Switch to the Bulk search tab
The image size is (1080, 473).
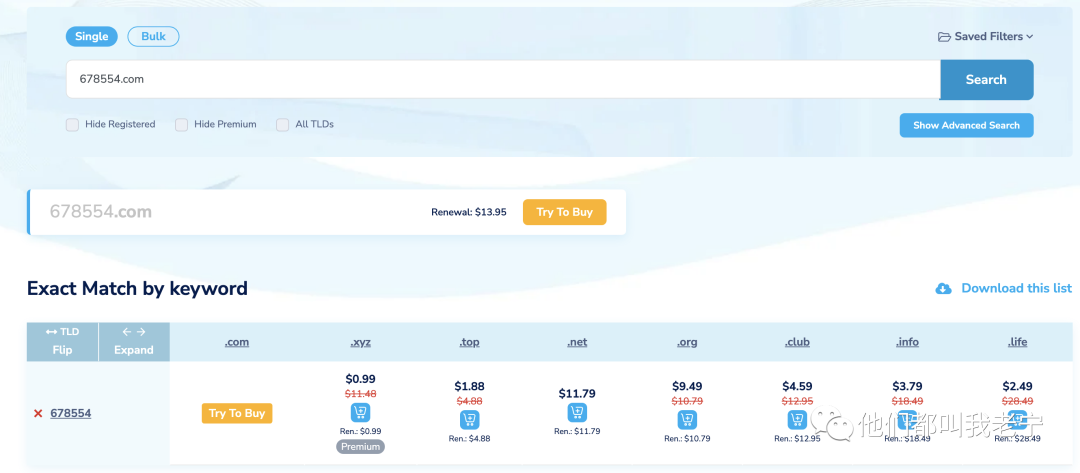pos(153,36)
